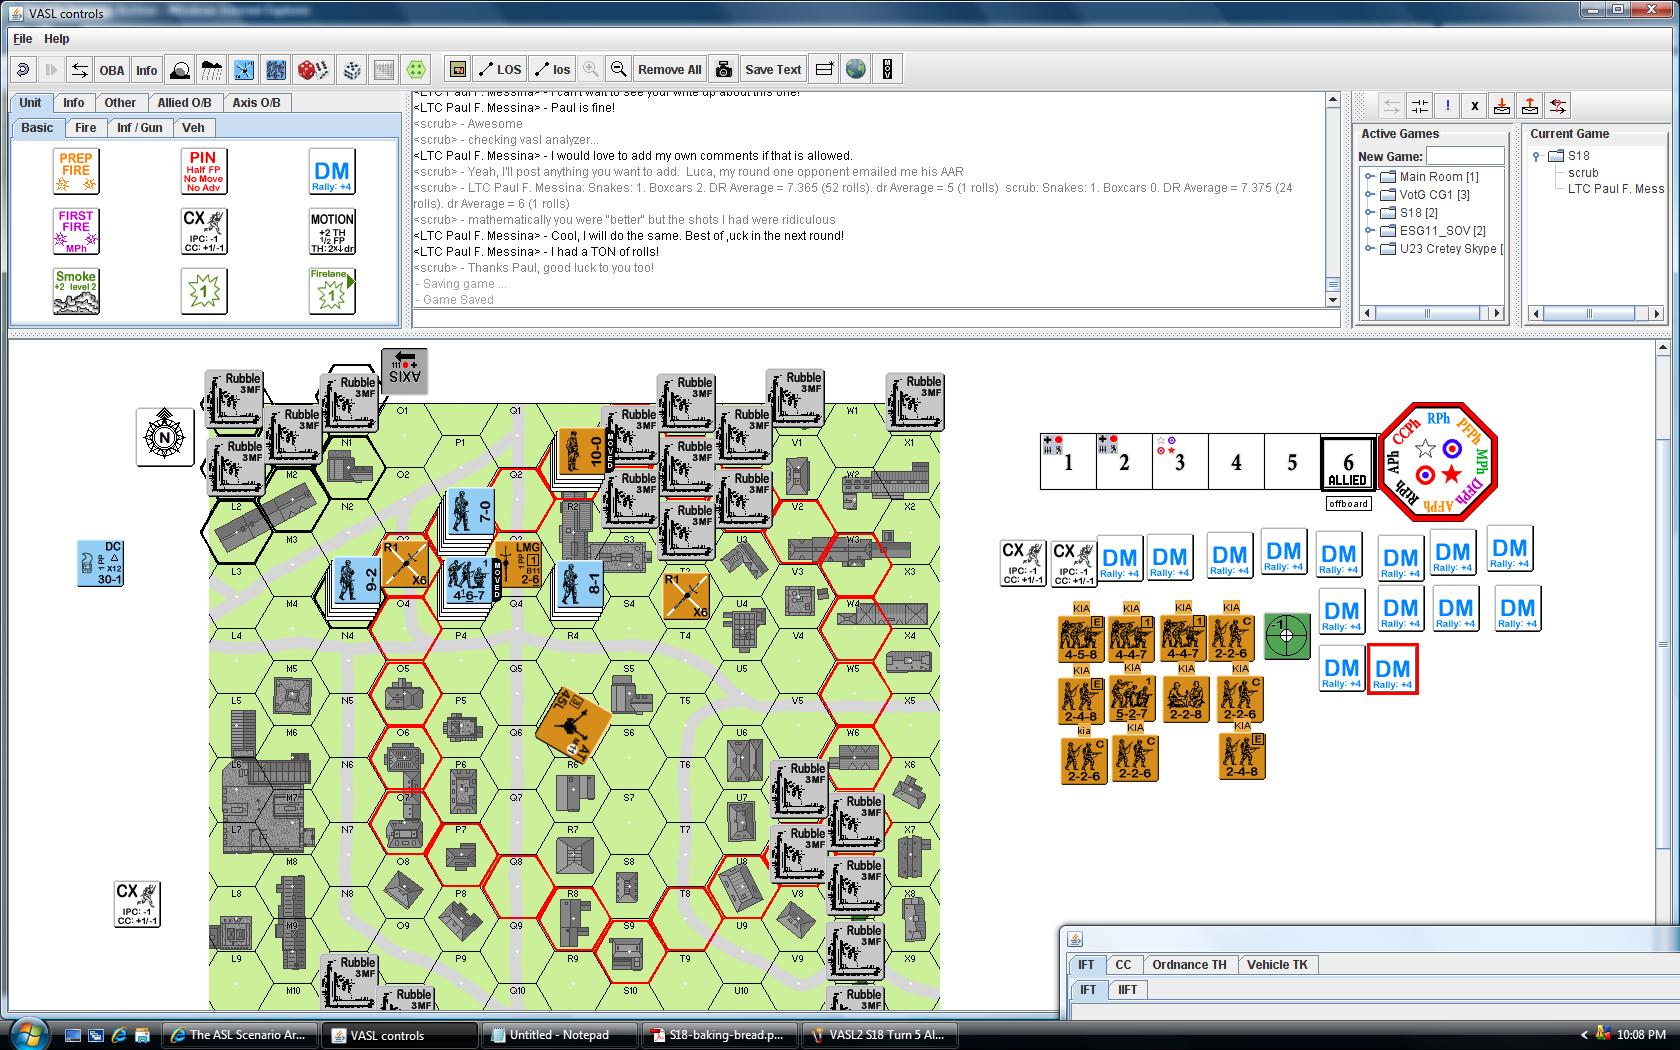Open the File menu
Viewport: 1680px width, 1050px height.
pos(22,39)
